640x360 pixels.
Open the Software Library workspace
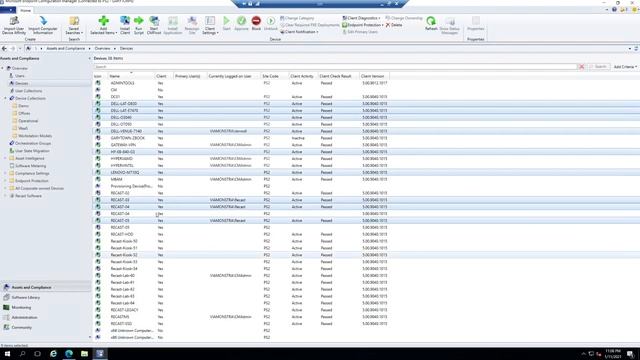(x=26, y=298)
